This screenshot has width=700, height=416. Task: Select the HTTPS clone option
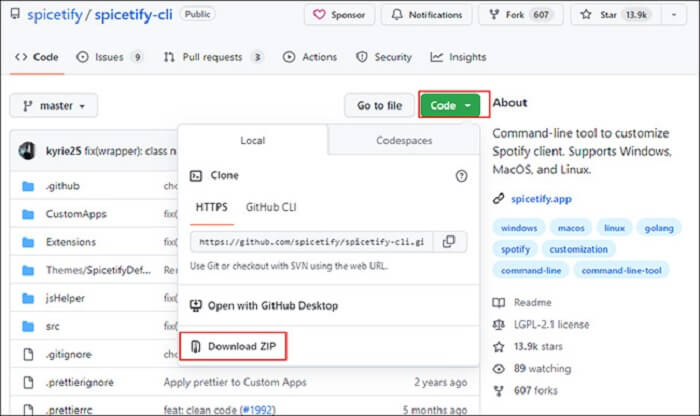click(x=212, y=207)
